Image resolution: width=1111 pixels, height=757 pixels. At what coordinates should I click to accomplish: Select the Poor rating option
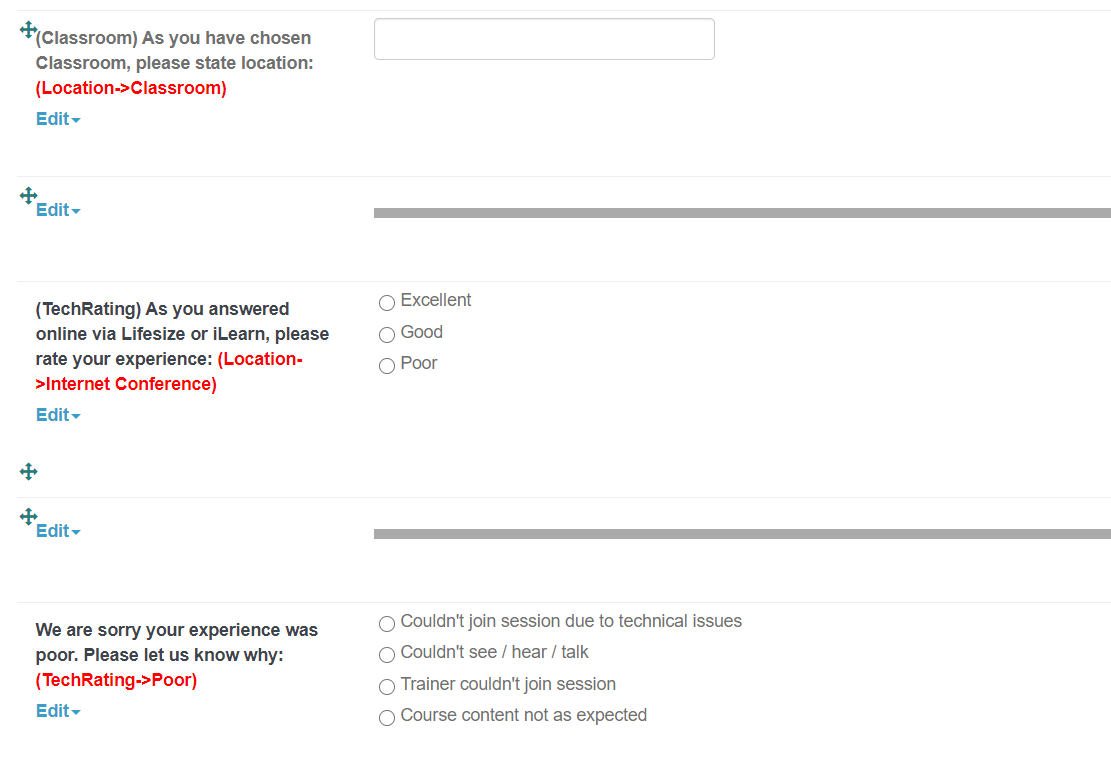387,366
